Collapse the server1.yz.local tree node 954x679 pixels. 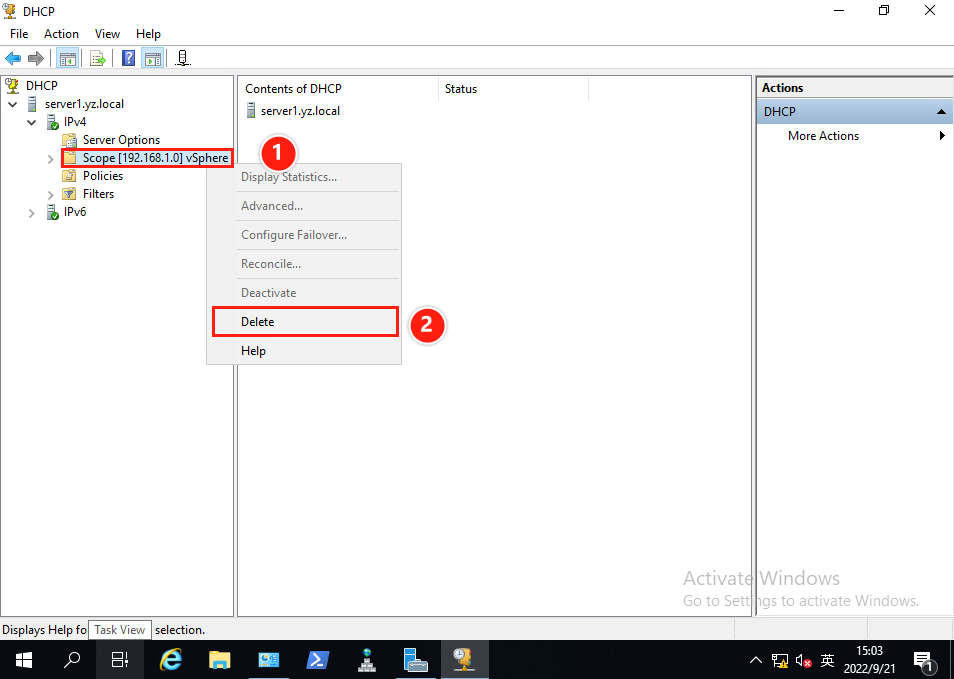[13, 105]
